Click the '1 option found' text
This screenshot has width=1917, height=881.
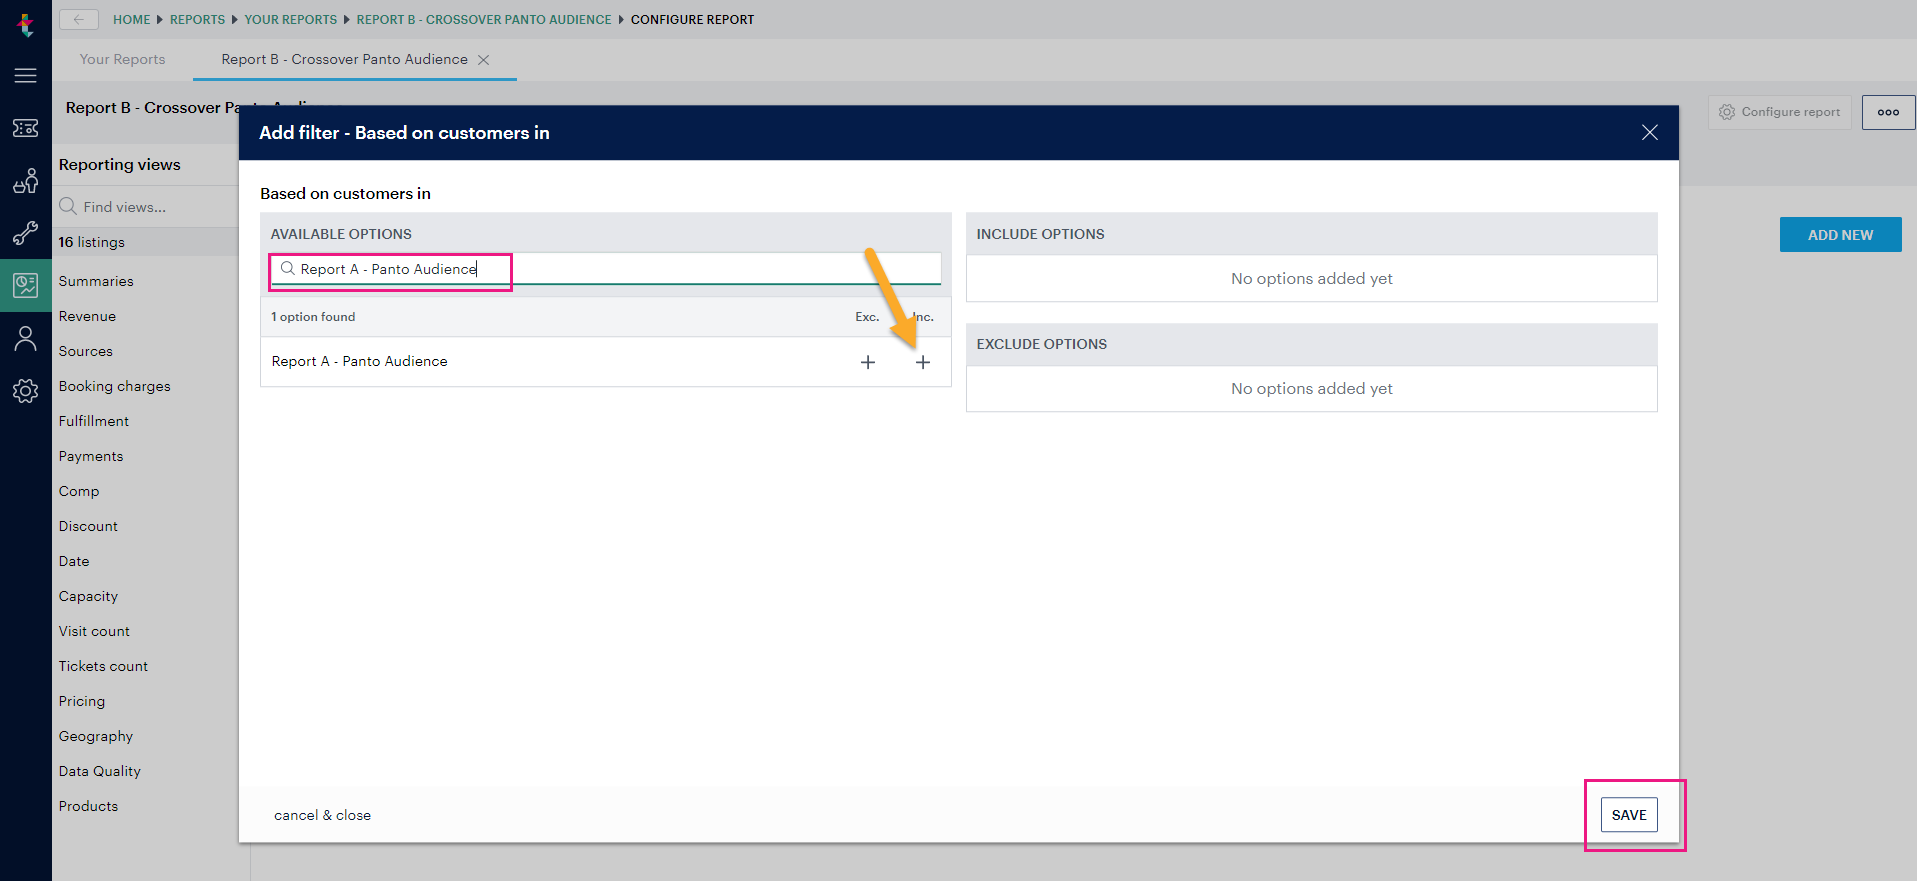point(313,317)
